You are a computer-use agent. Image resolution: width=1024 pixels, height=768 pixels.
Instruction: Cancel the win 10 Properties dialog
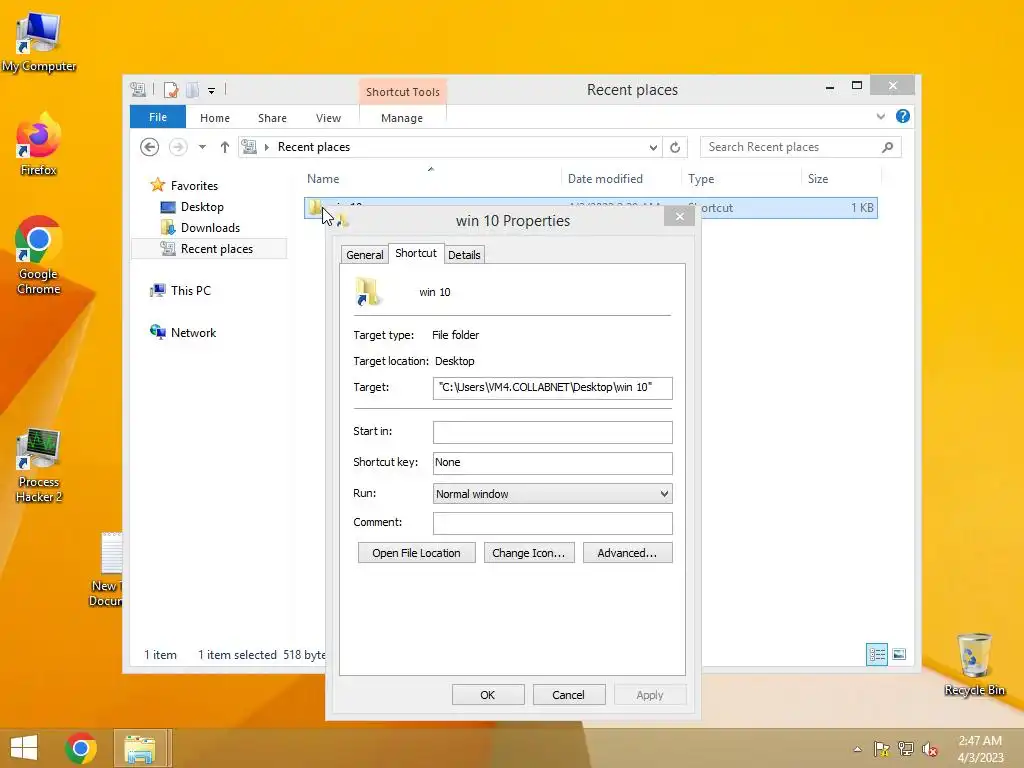[569, 695]
